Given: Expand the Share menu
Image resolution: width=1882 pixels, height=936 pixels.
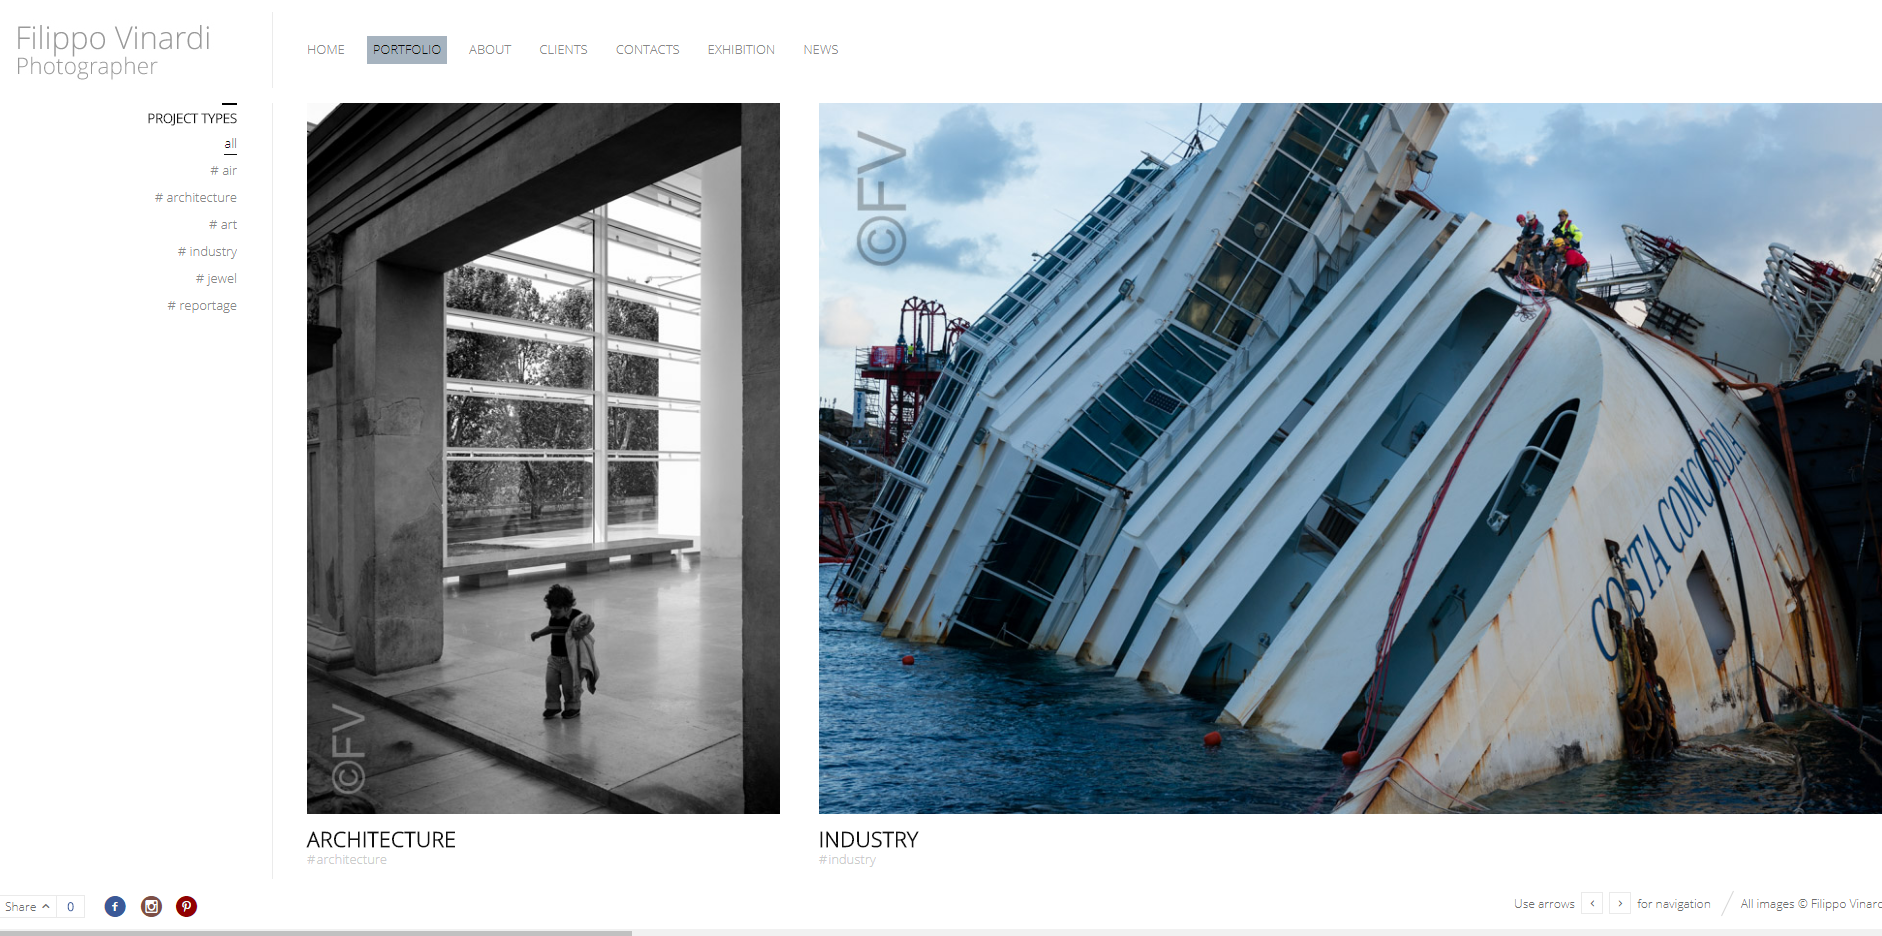Looking at the screenshot, I should coord(28,906).
